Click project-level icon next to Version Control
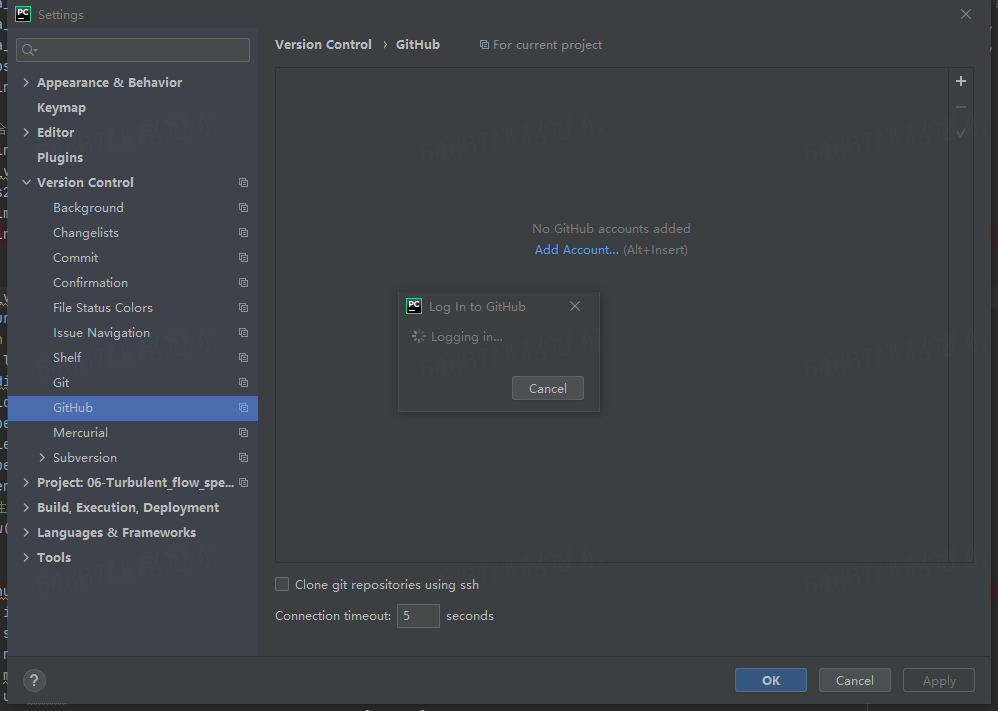The image size is (998, 711). (x=243, y=183)
